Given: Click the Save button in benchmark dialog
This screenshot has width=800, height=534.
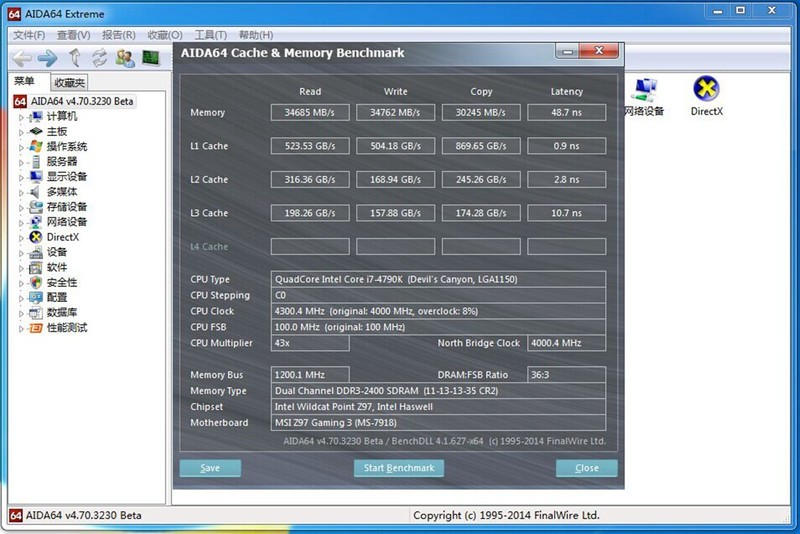Looking at the screenshot, I should pyautogui.click(x=210, y=468).
